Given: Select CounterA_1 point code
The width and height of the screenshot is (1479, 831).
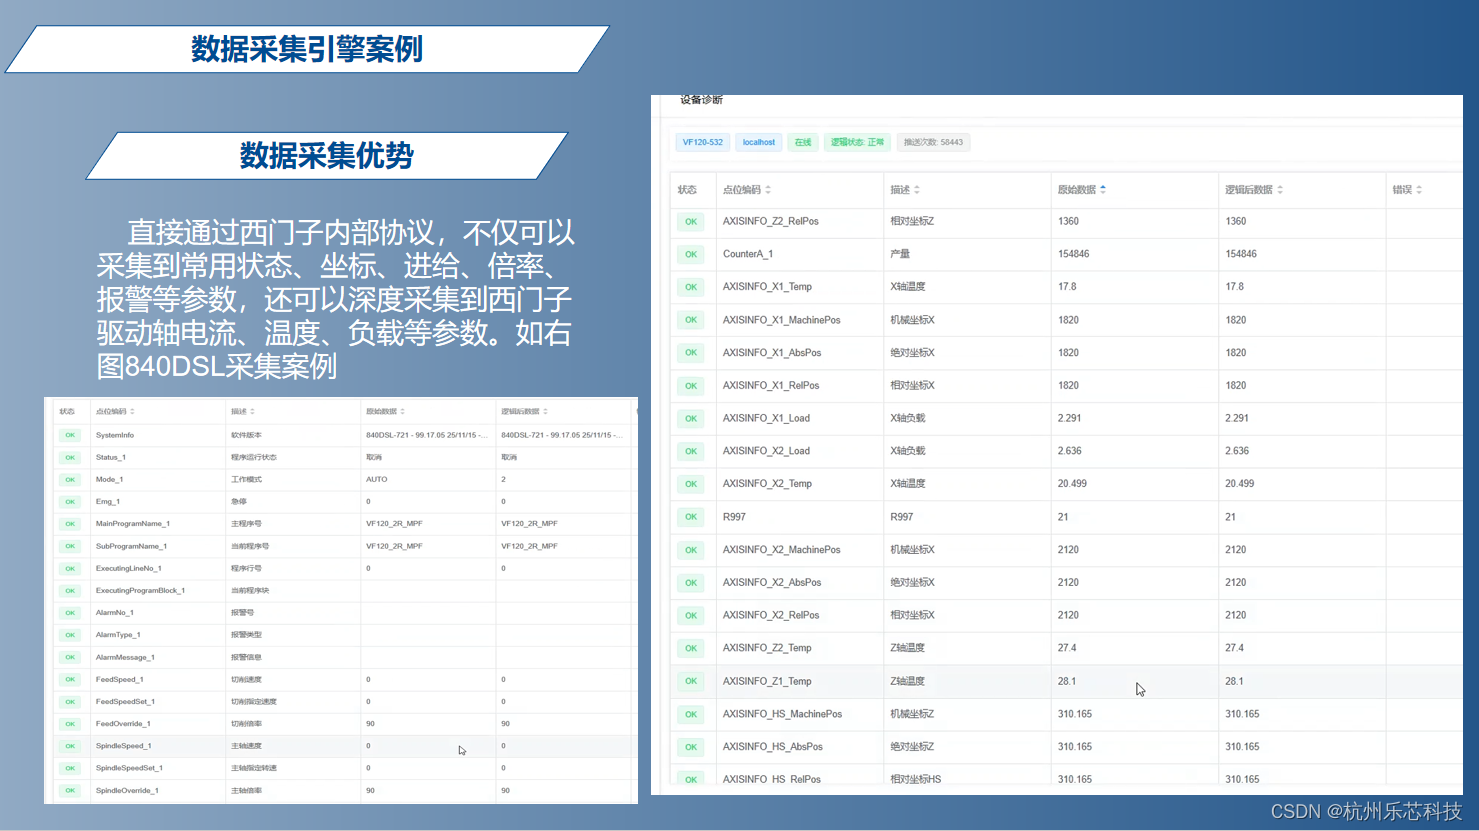Looking at the screenshot, I should pos(748,254).
